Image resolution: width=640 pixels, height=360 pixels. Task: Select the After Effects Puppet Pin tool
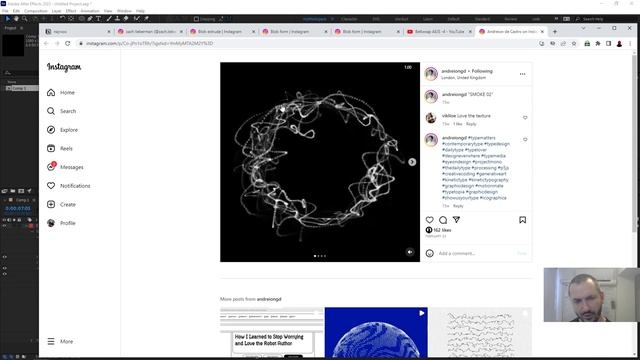pyautogui.click(x=146, y=19)
